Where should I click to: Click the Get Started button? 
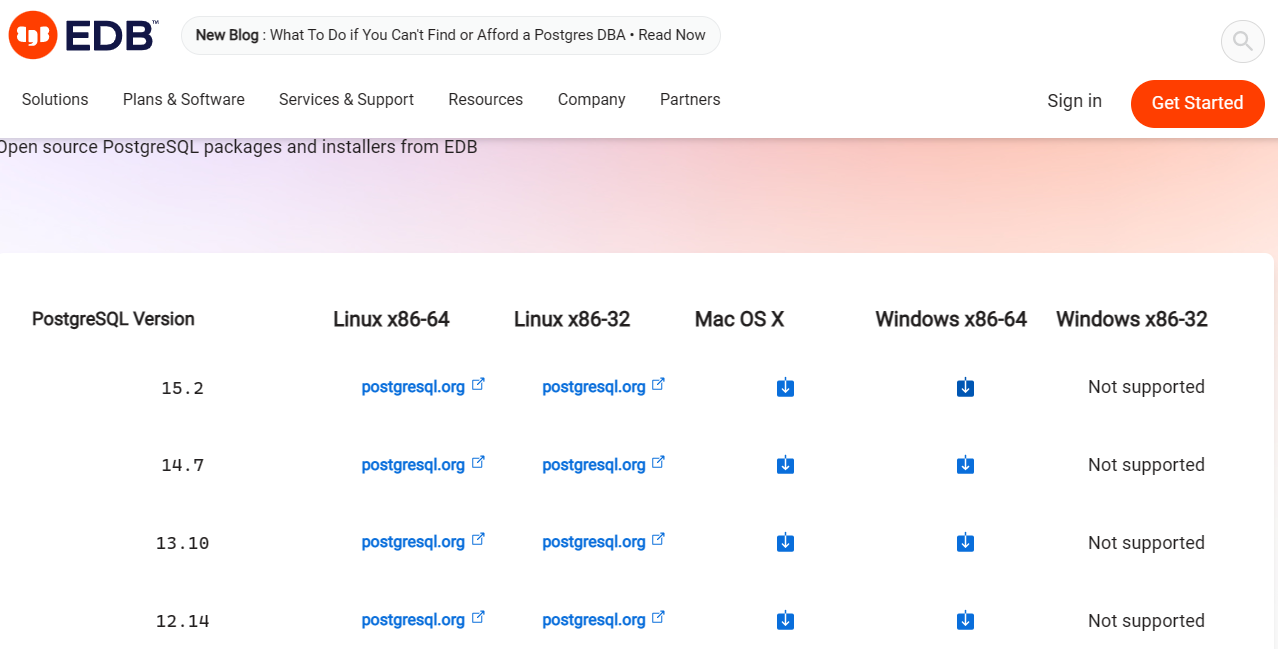coord(1198,103)
